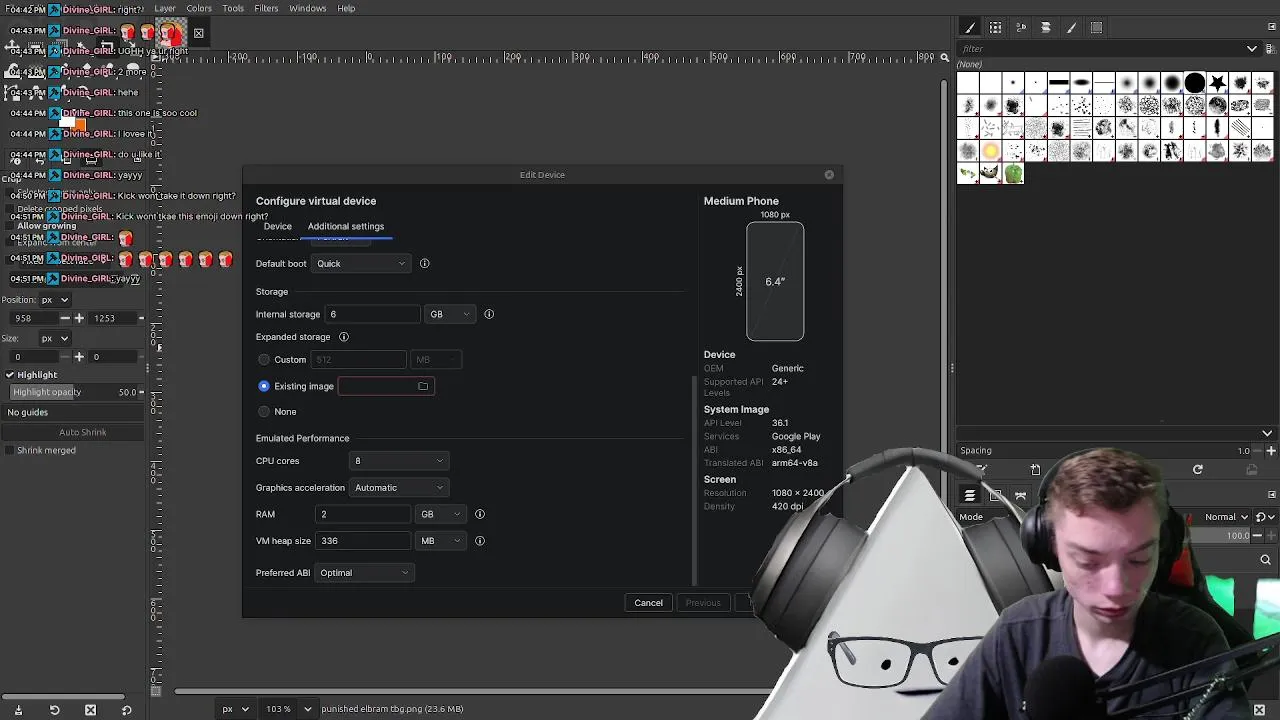Open the CPU cores dropdown
The image size is (1280, 720).
(x=398, y=461)
